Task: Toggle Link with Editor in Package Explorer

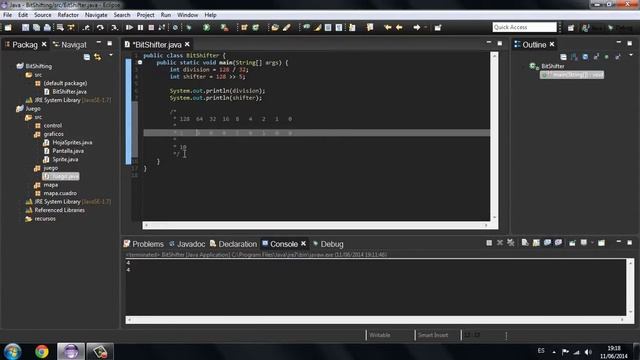Action: point(98,57)
